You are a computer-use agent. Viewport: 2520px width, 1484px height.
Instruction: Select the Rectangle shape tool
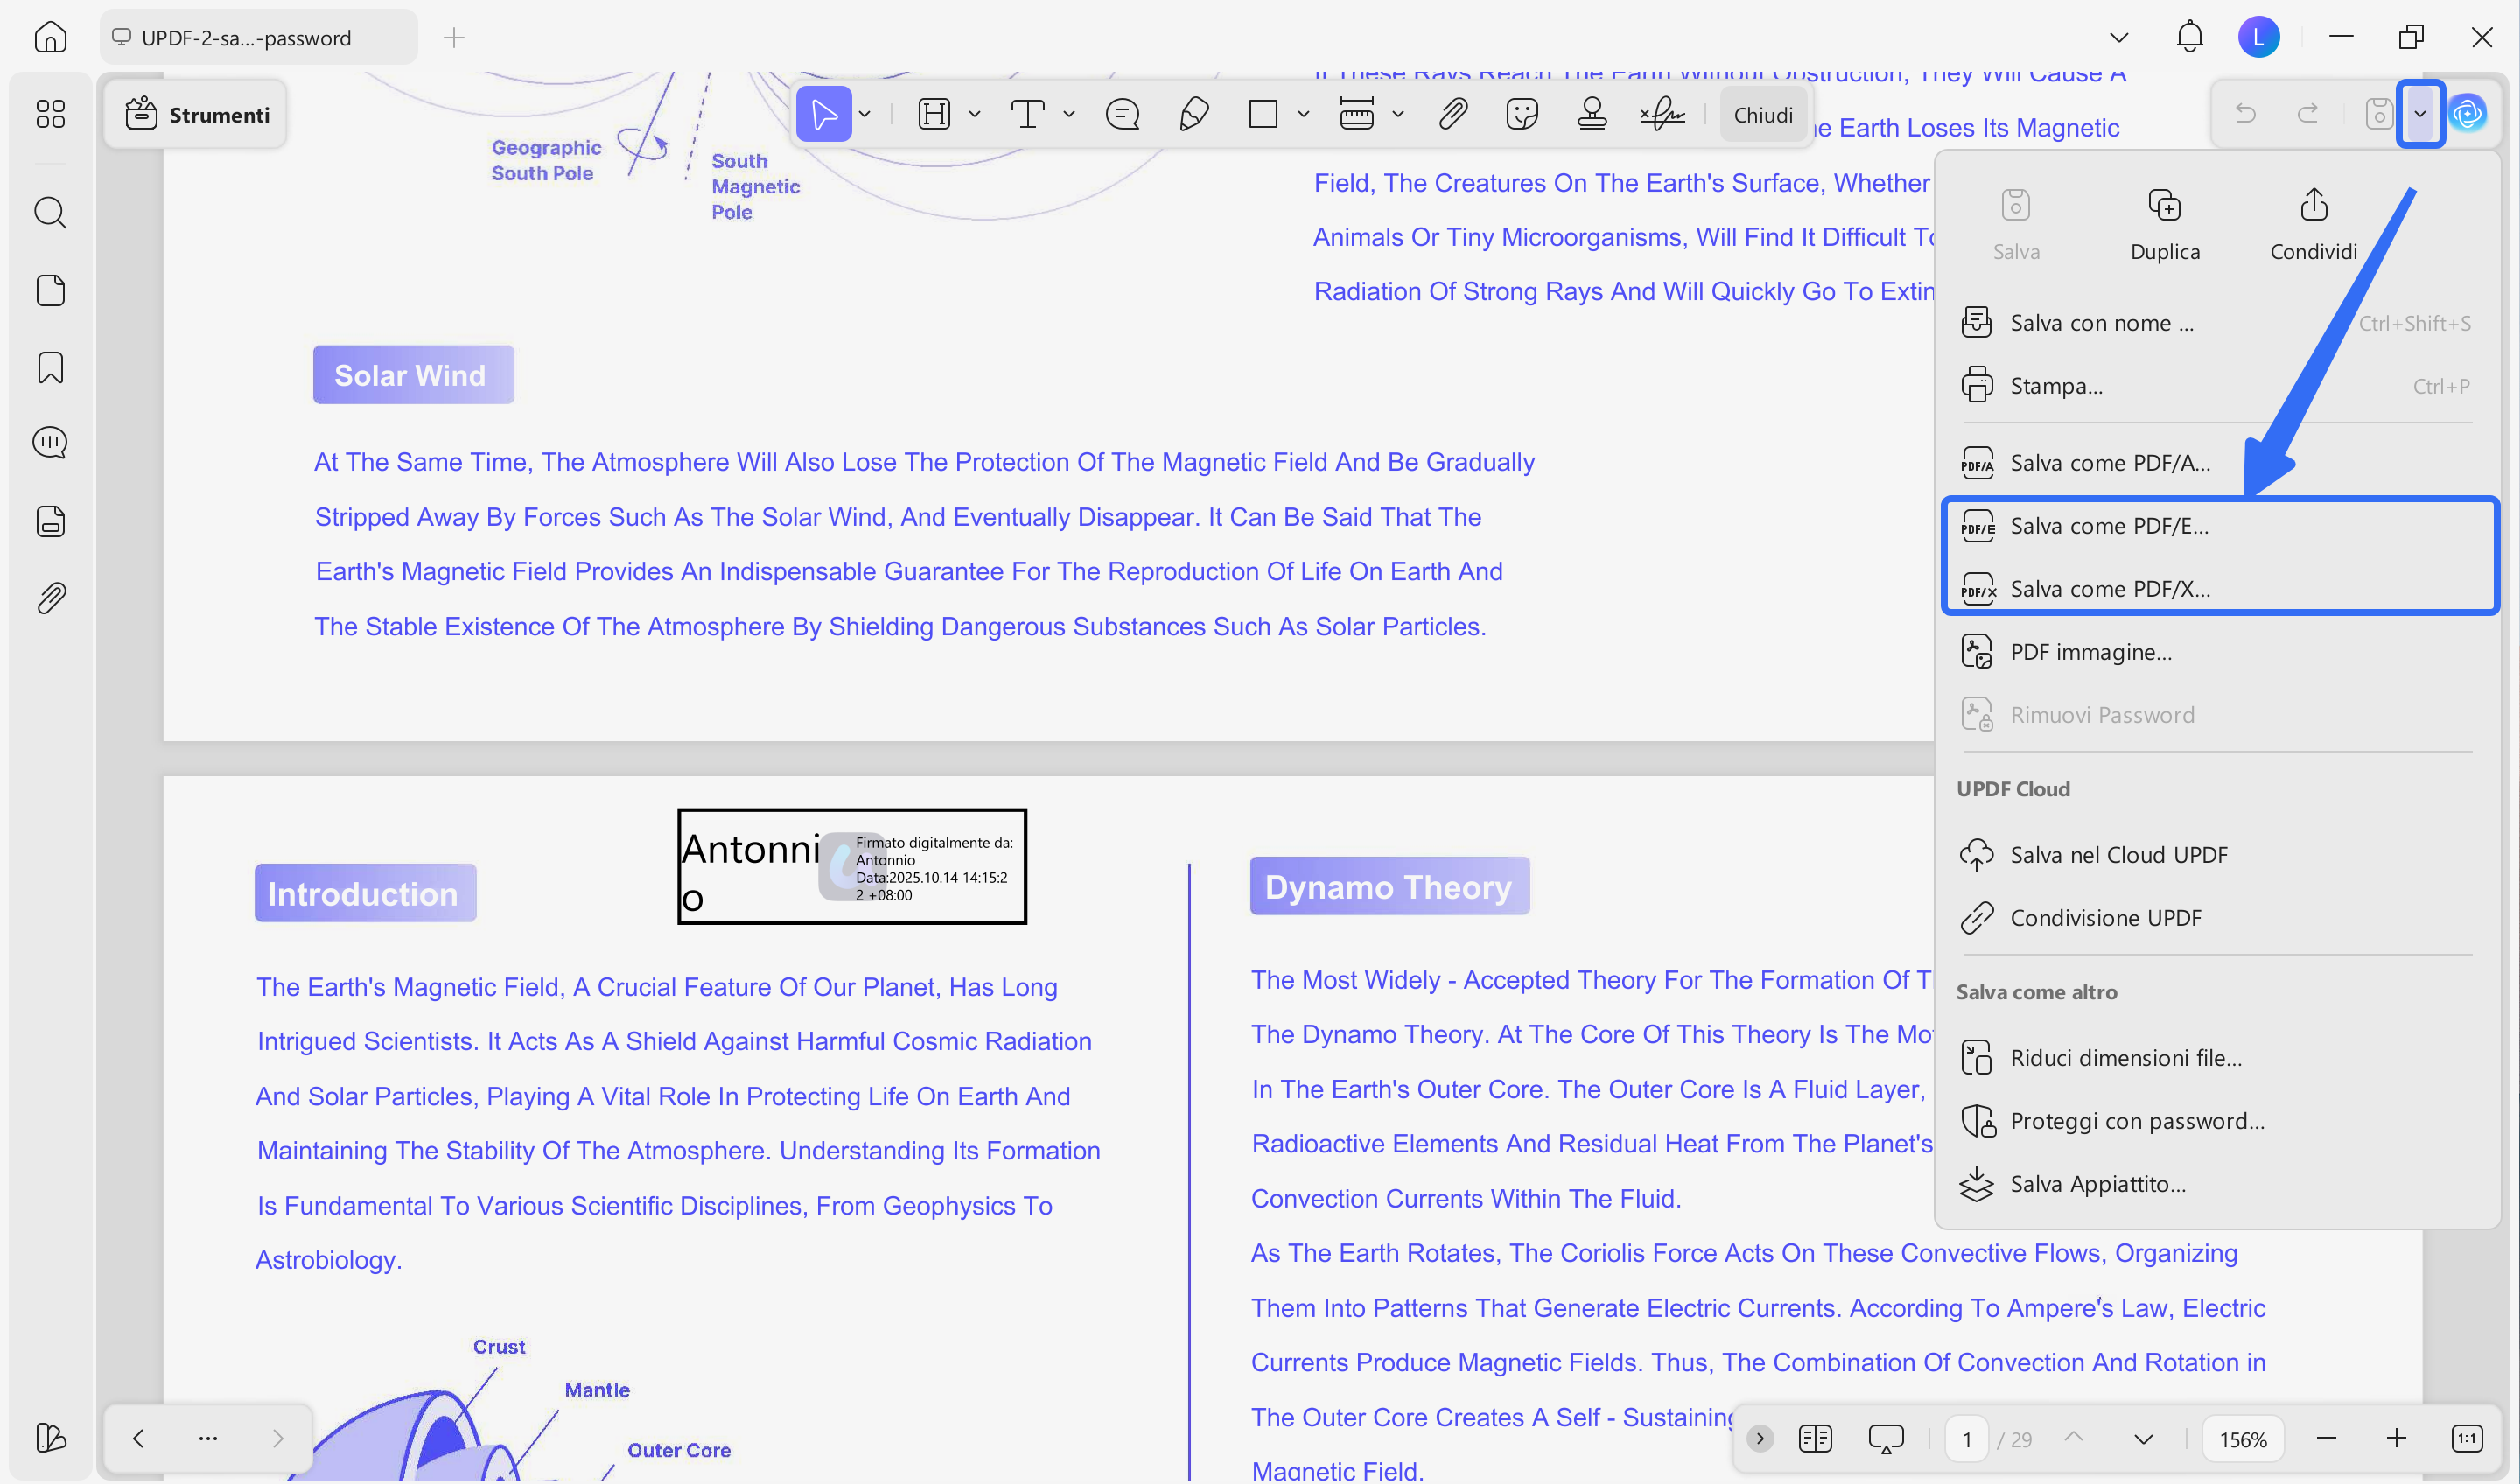[1264, 113]
